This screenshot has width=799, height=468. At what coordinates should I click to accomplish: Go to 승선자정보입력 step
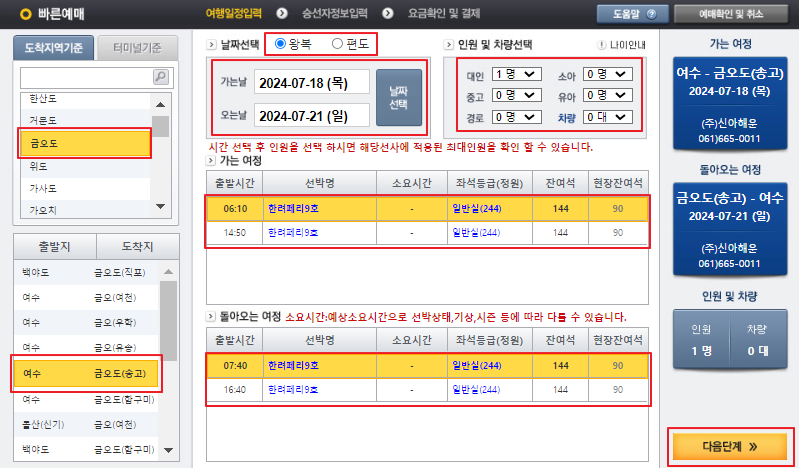pos(335,13)
